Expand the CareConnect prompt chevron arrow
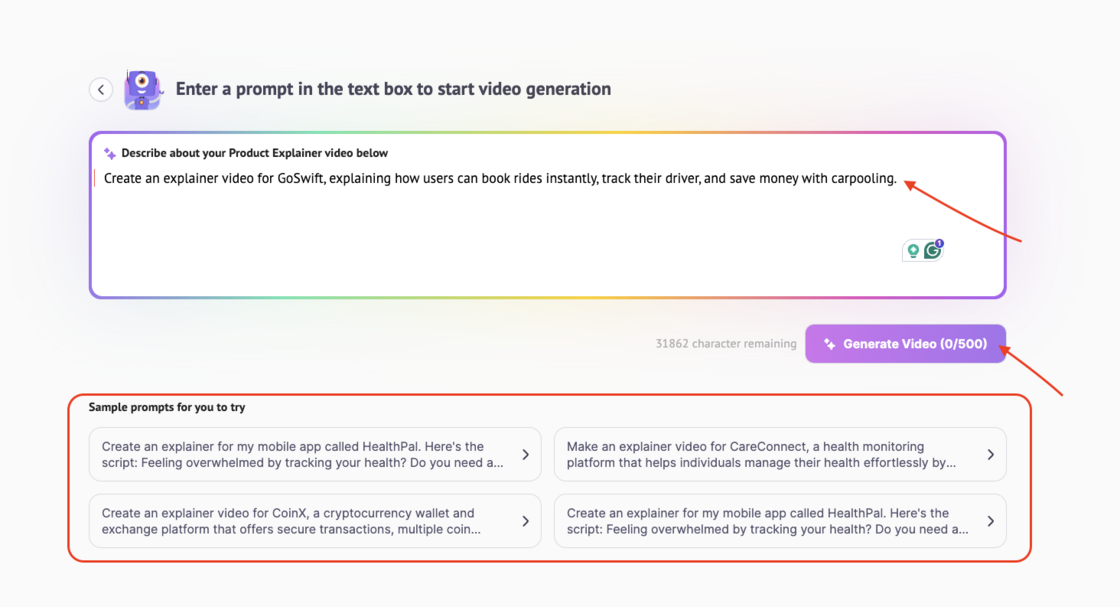 pos(990,455)
